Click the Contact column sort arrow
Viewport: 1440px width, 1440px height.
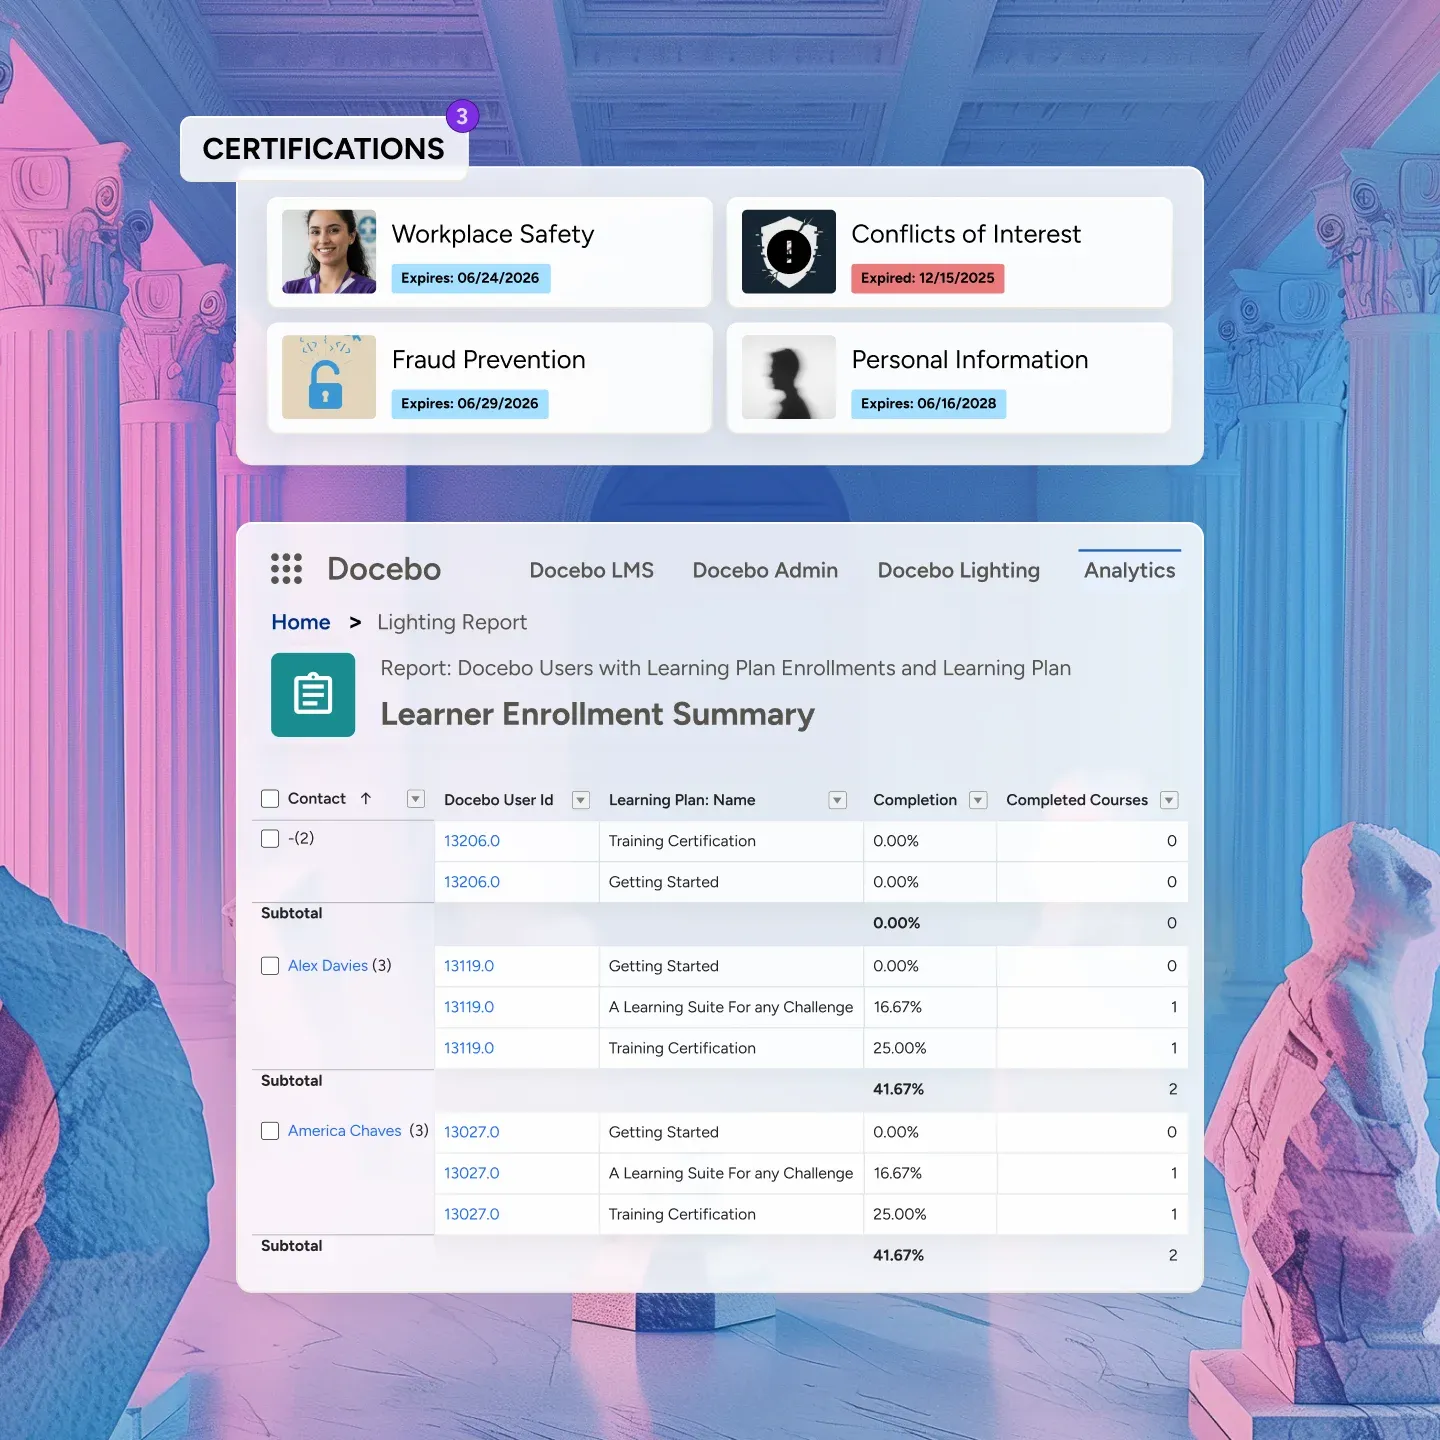tap(366, 798)
